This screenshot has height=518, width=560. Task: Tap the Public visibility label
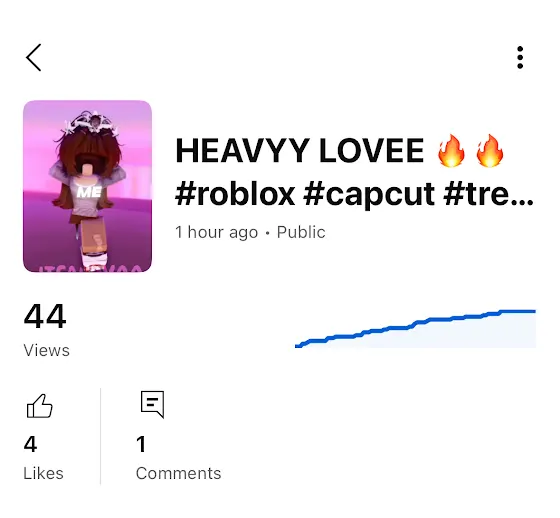[x=301, y=232]
